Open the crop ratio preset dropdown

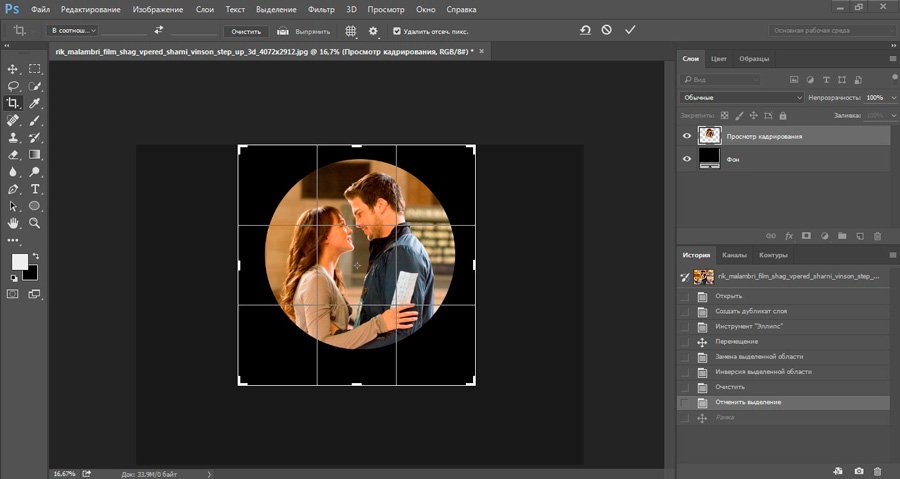pyautogui.click(x=72, y=30)
